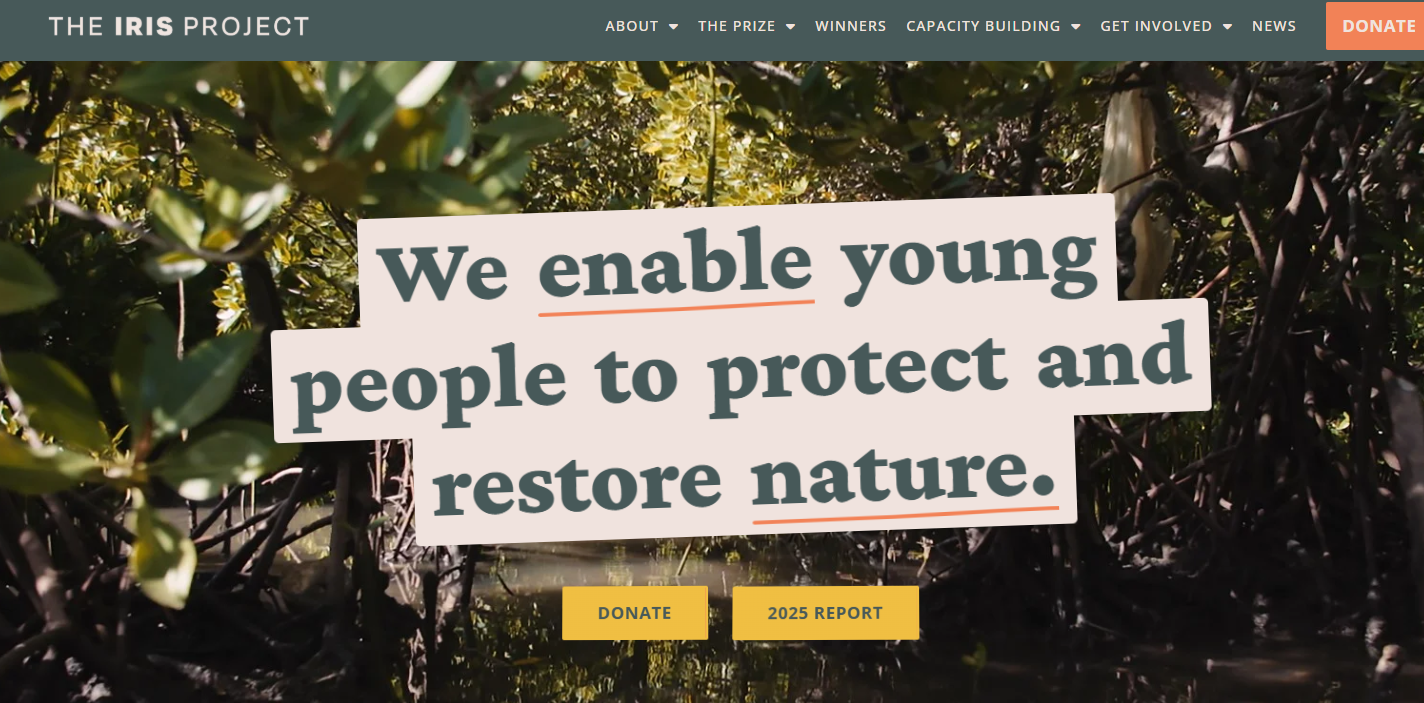Click the headline line "people to protect and"
The height and width of the screenshot is (703, 1424).
click(x=741, y=375)
